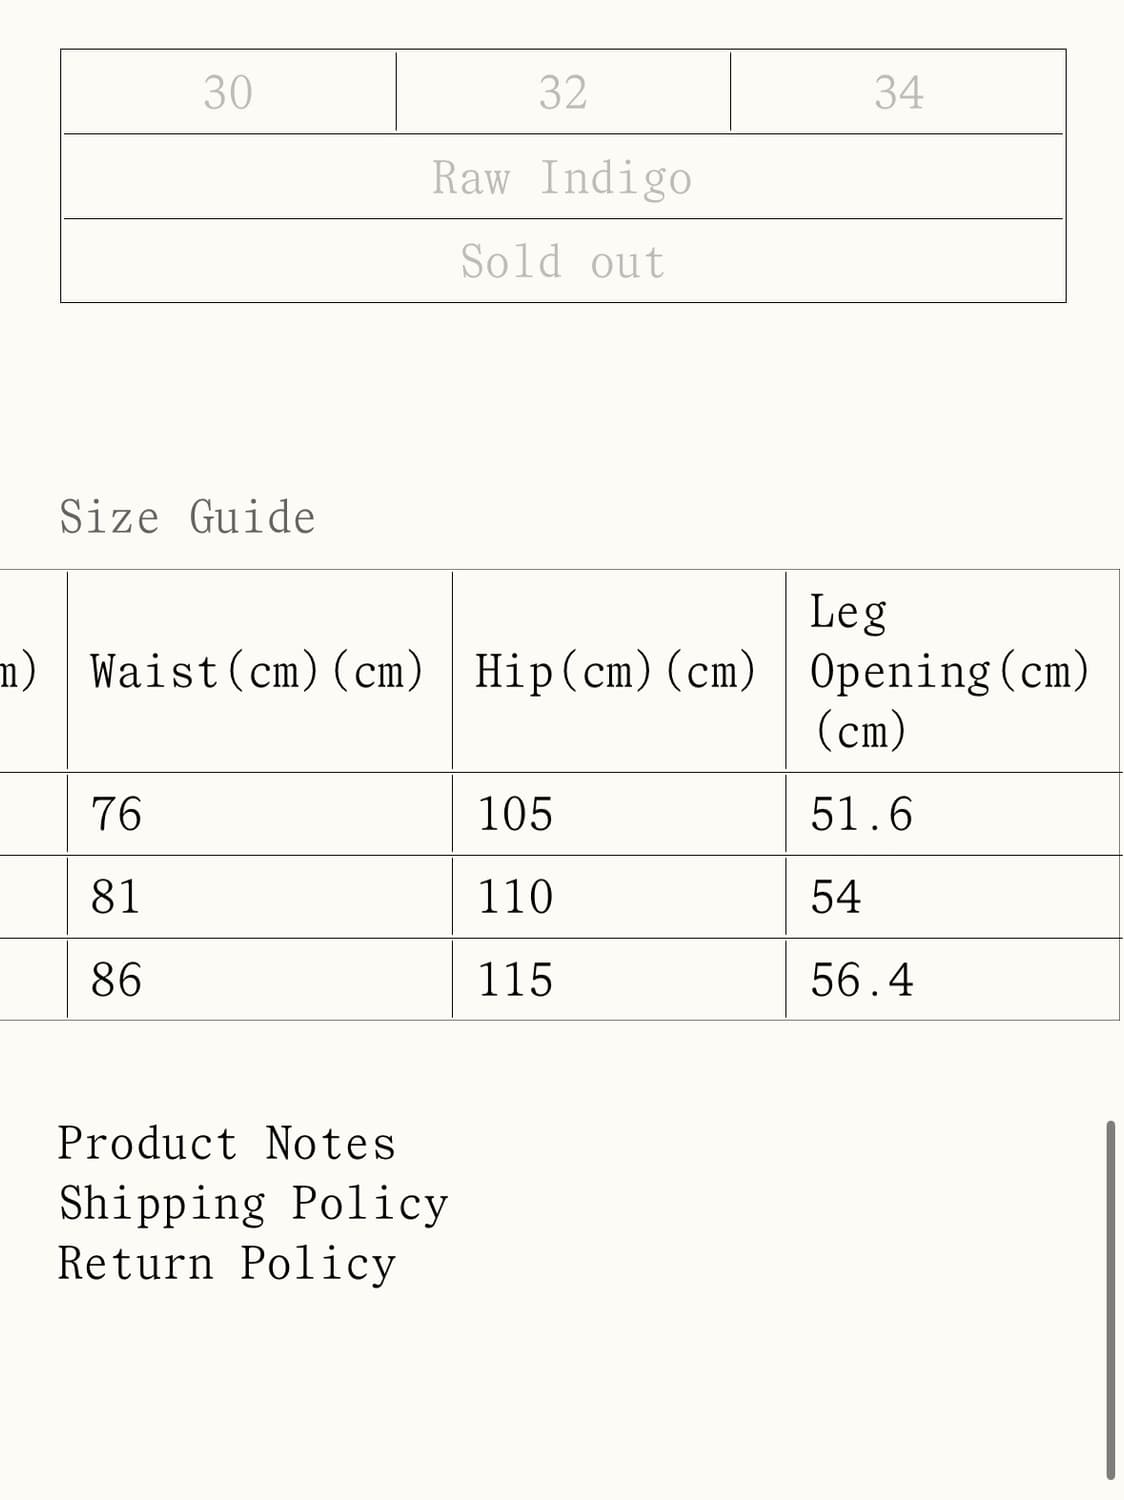Click the leg opening 51.6 cell

pos(952,814)
